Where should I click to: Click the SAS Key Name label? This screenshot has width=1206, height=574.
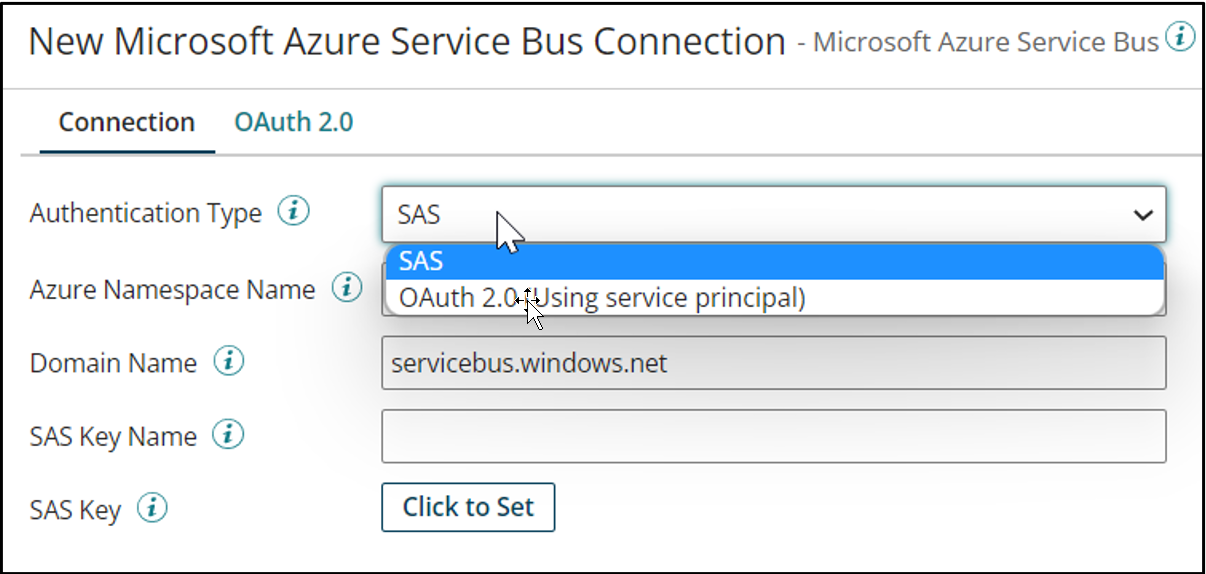pos(113,437)
